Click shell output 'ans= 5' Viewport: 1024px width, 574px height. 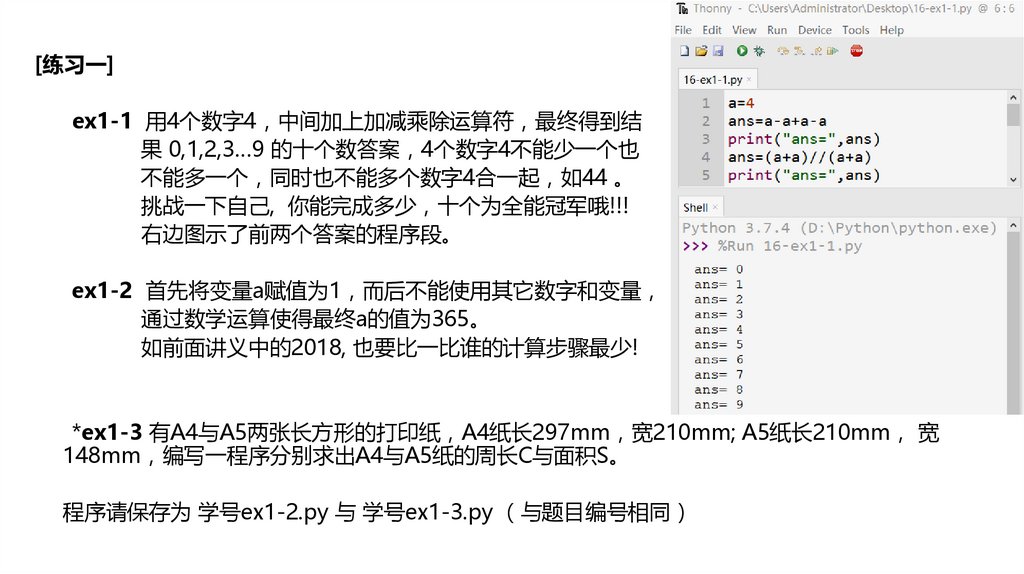[x=718, y=345]
